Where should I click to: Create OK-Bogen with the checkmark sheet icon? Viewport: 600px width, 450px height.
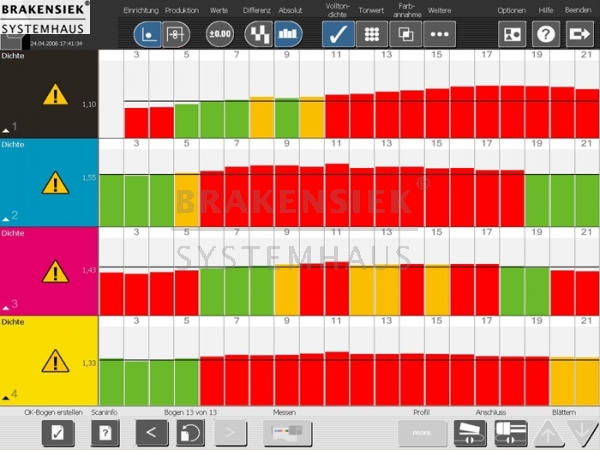pos(58,433)
